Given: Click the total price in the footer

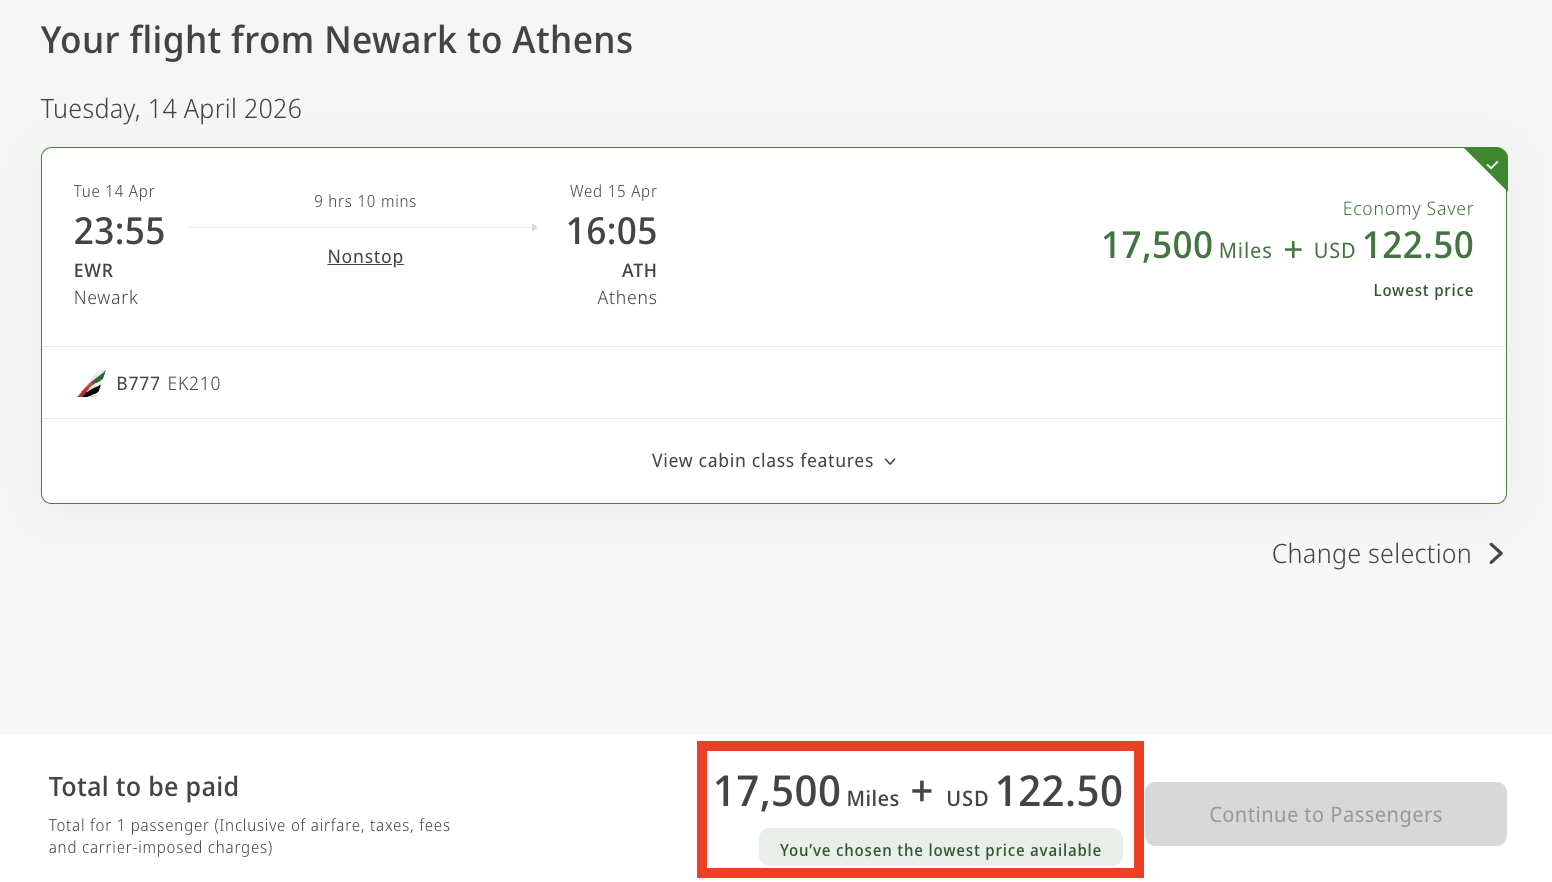Looking at the screenshot, I should (918, 792).
